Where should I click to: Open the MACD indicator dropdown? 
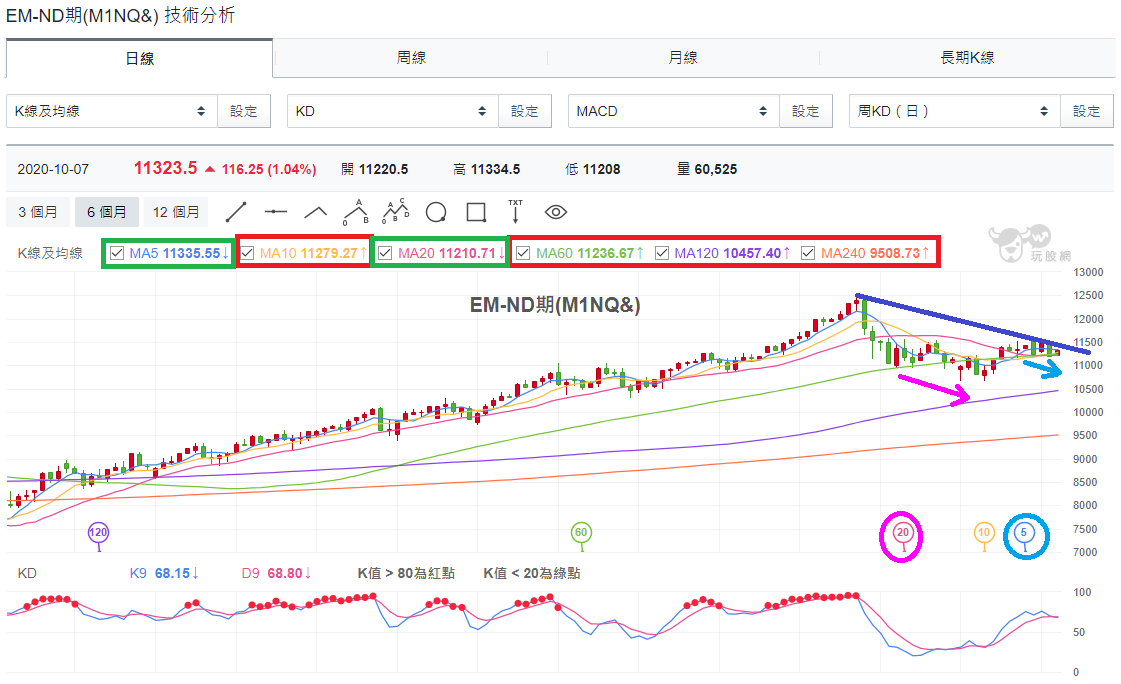tap(673, 111)
